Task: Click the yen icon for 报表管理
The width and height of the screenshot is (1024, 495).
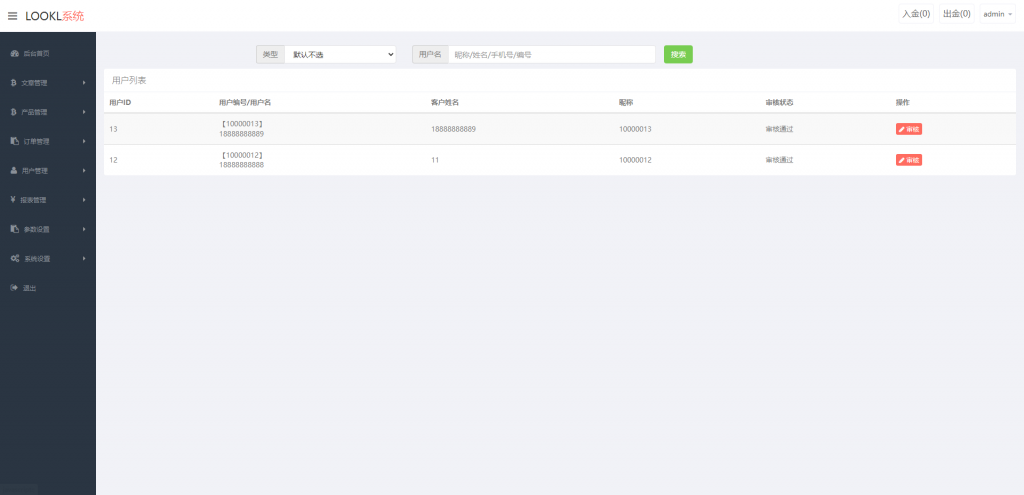Action: tap(13, 200)
